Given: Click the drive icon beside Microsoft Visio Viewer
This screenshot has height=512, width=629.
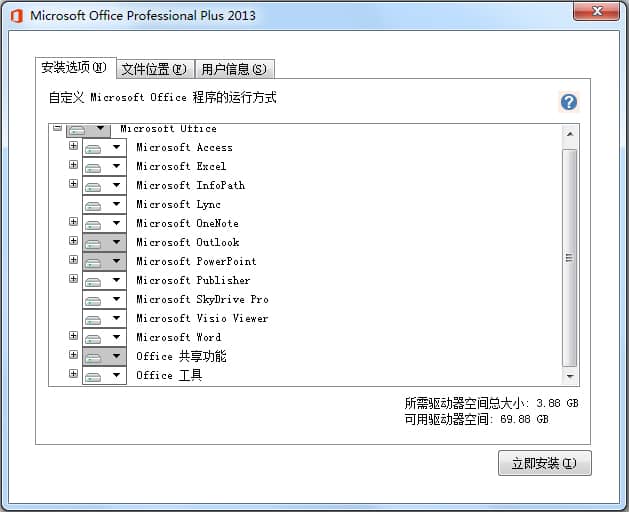Looking at the screenshot, I should coord(94,319).
